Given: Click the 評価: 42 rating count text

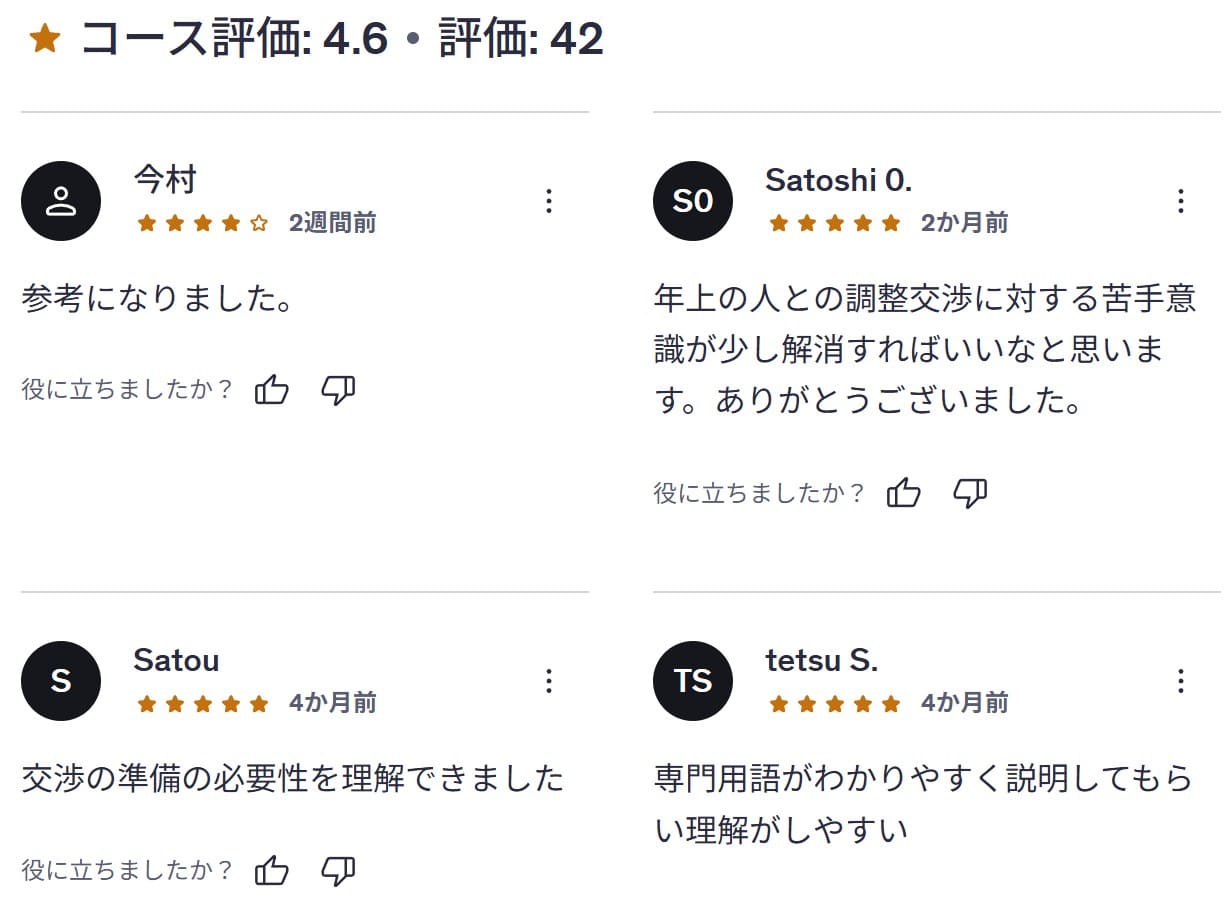Looking at the screenshot, I should pyautogui.click(x=520, y=38).
